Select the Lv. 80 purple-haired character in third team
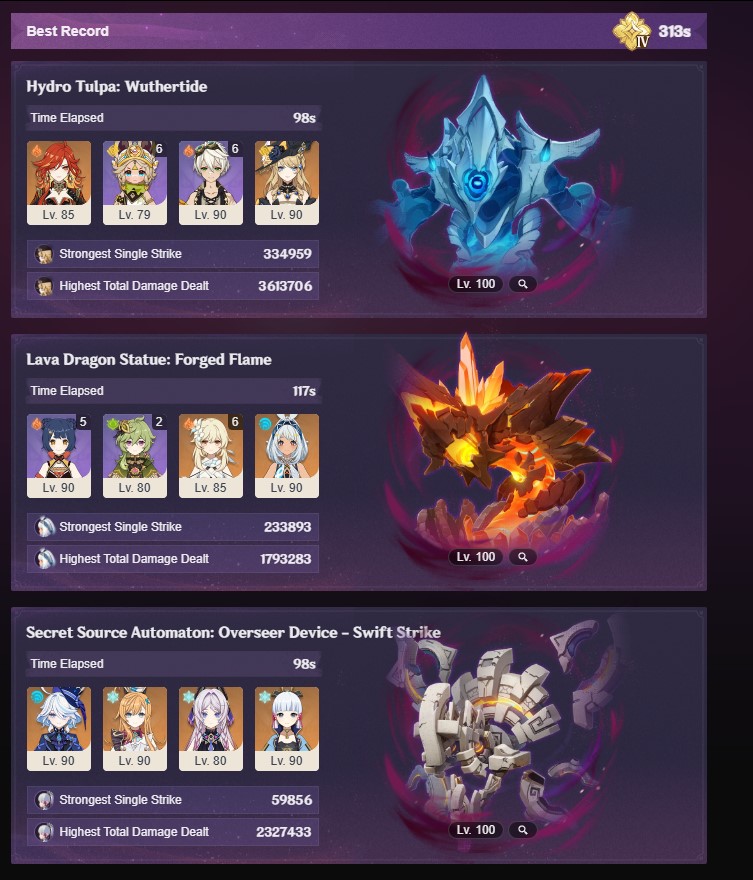The image size is (753, 880). pos(210,728)
